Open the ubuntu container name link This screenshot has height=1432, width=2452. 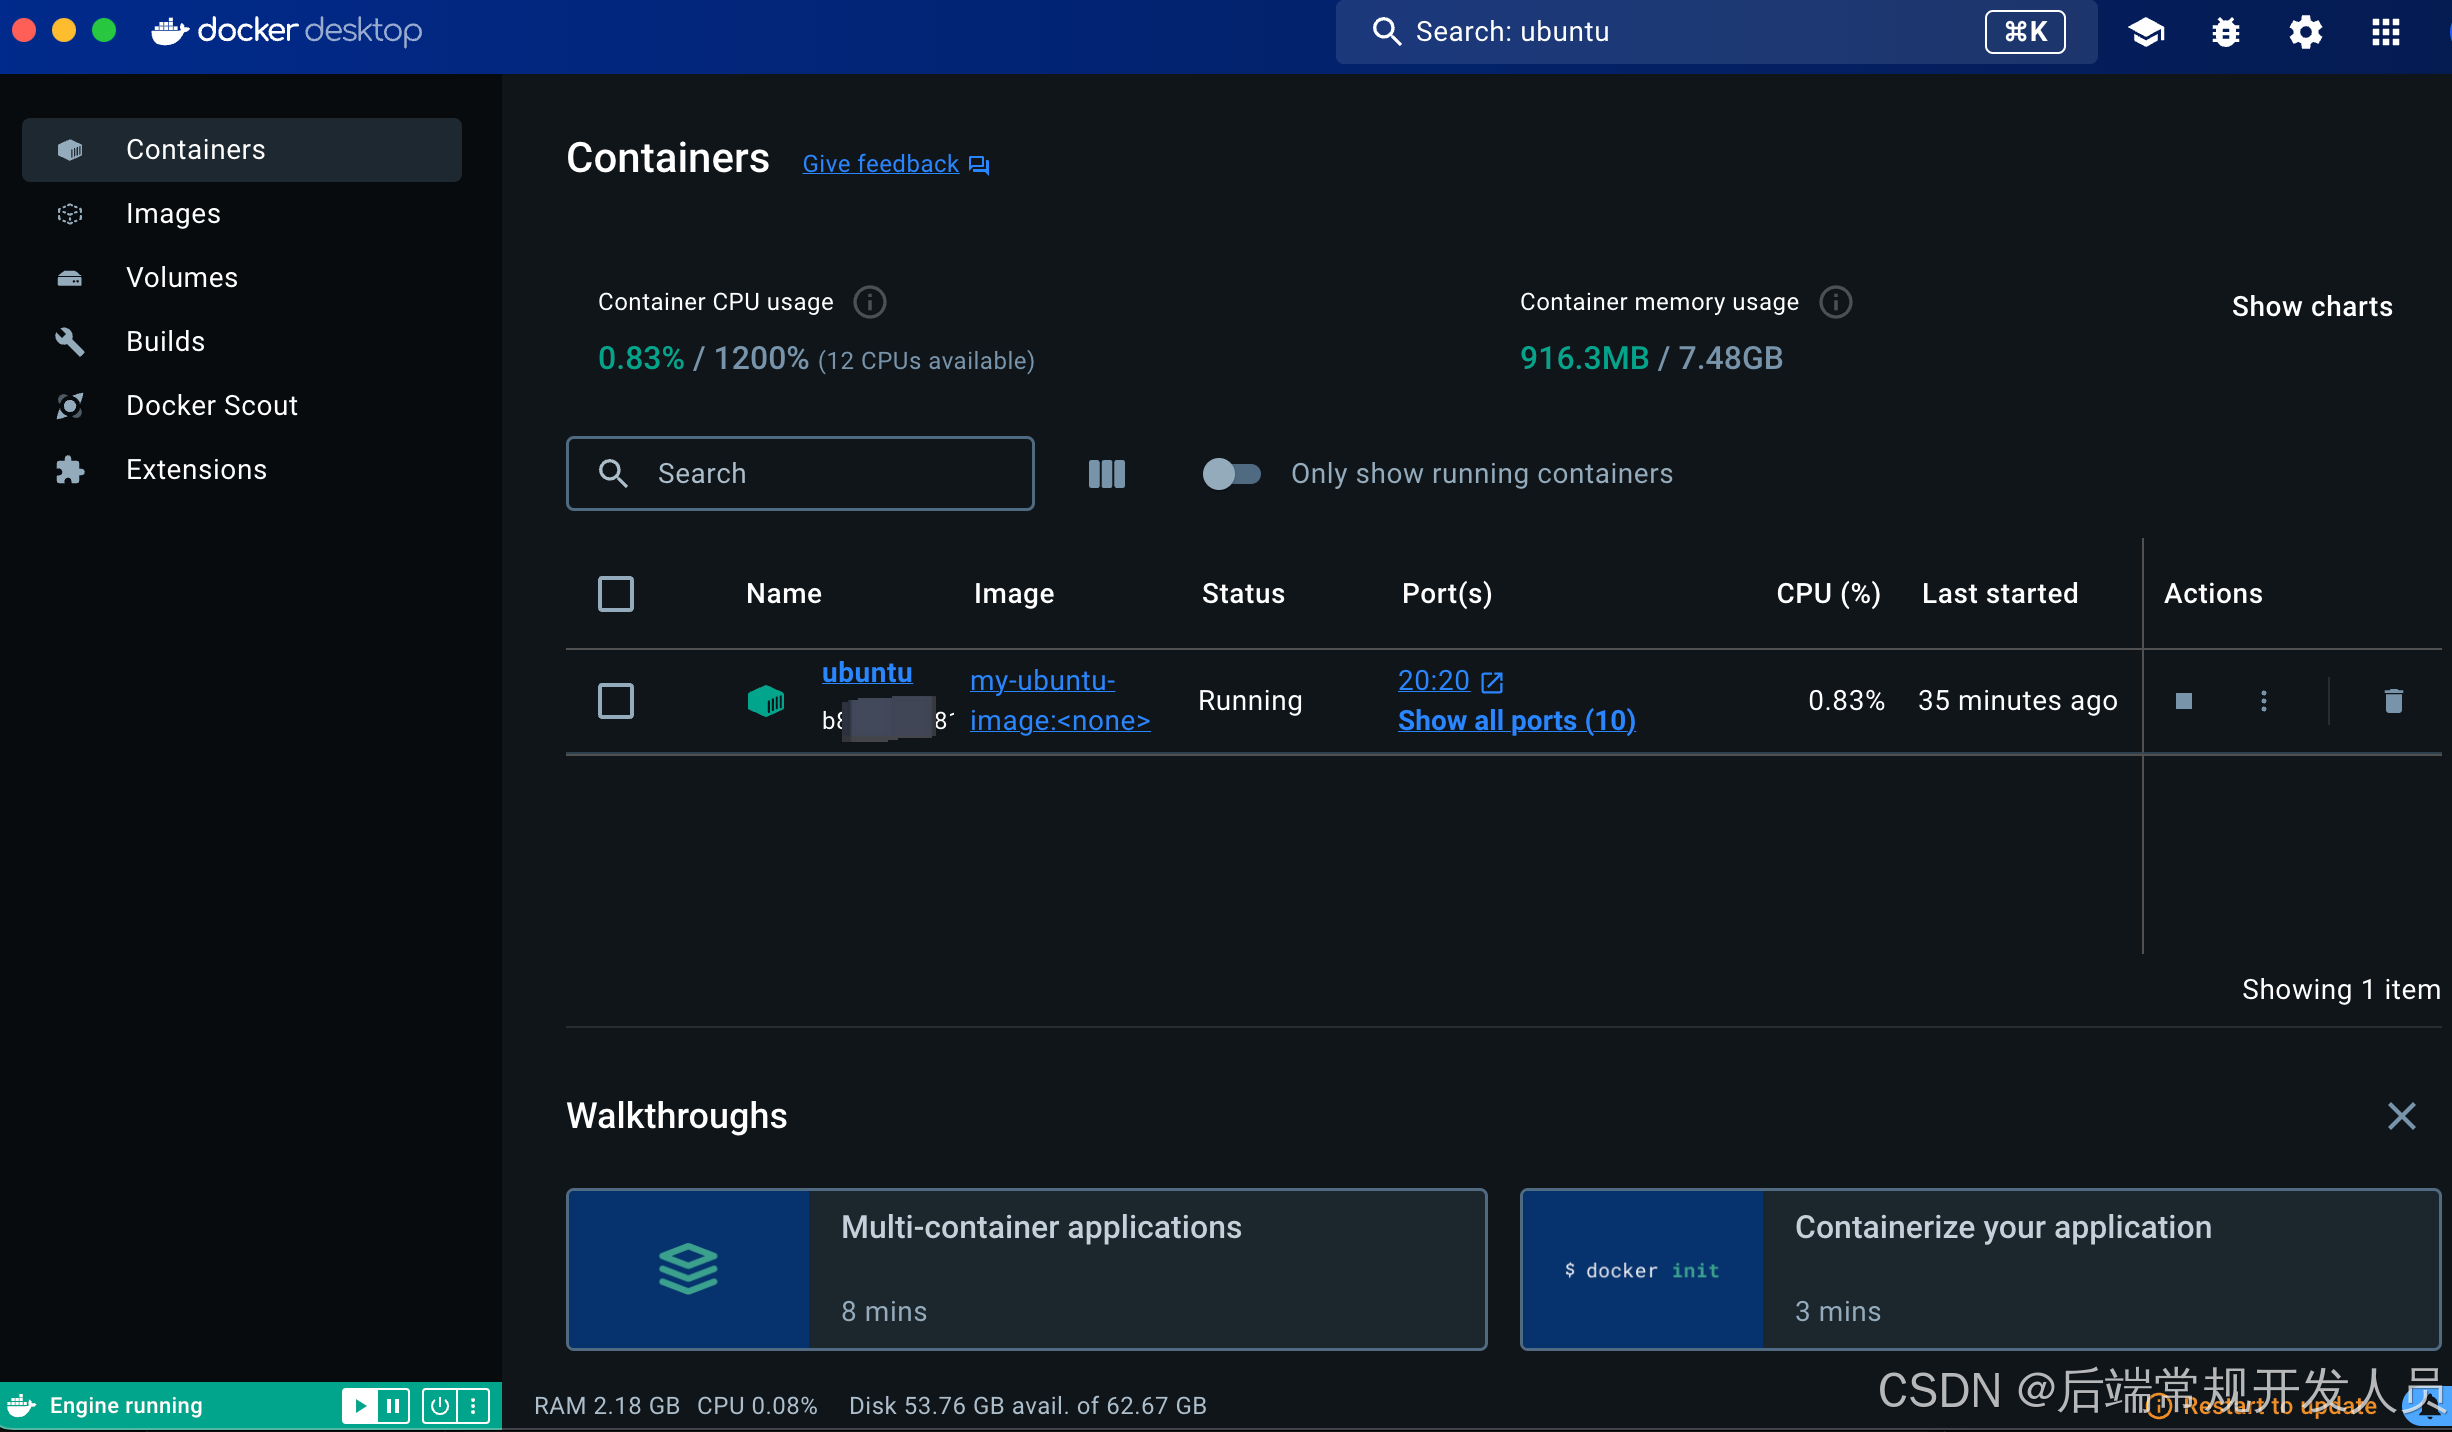tap(867, 673)
